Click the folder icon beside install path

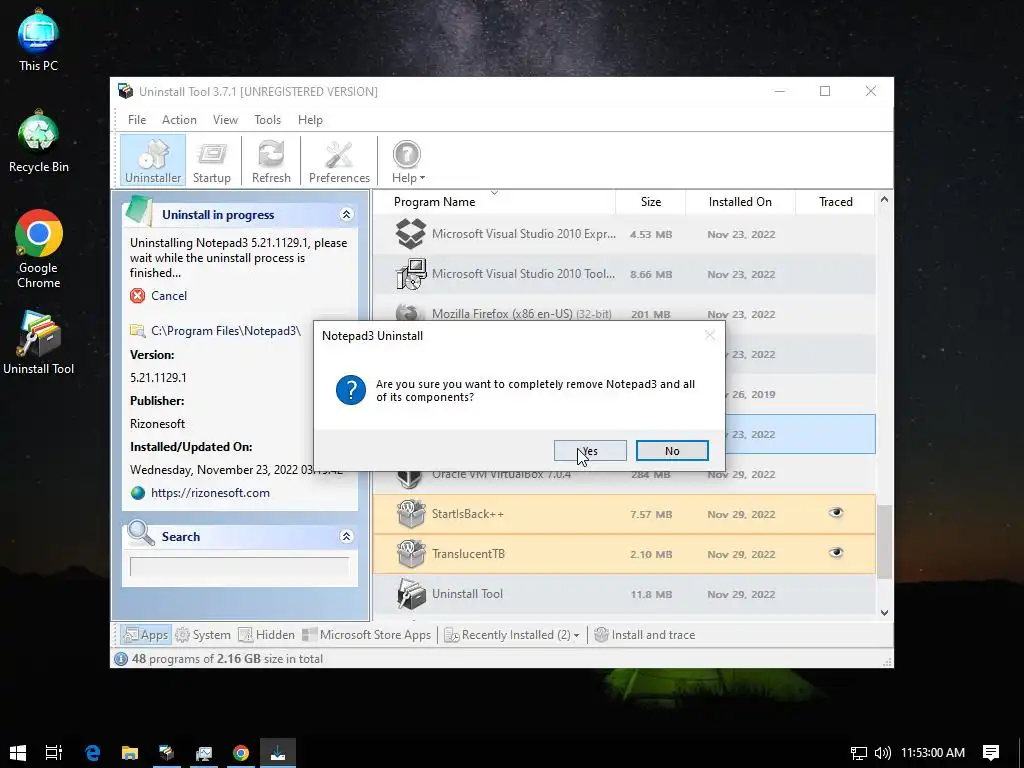click(137, 331)
